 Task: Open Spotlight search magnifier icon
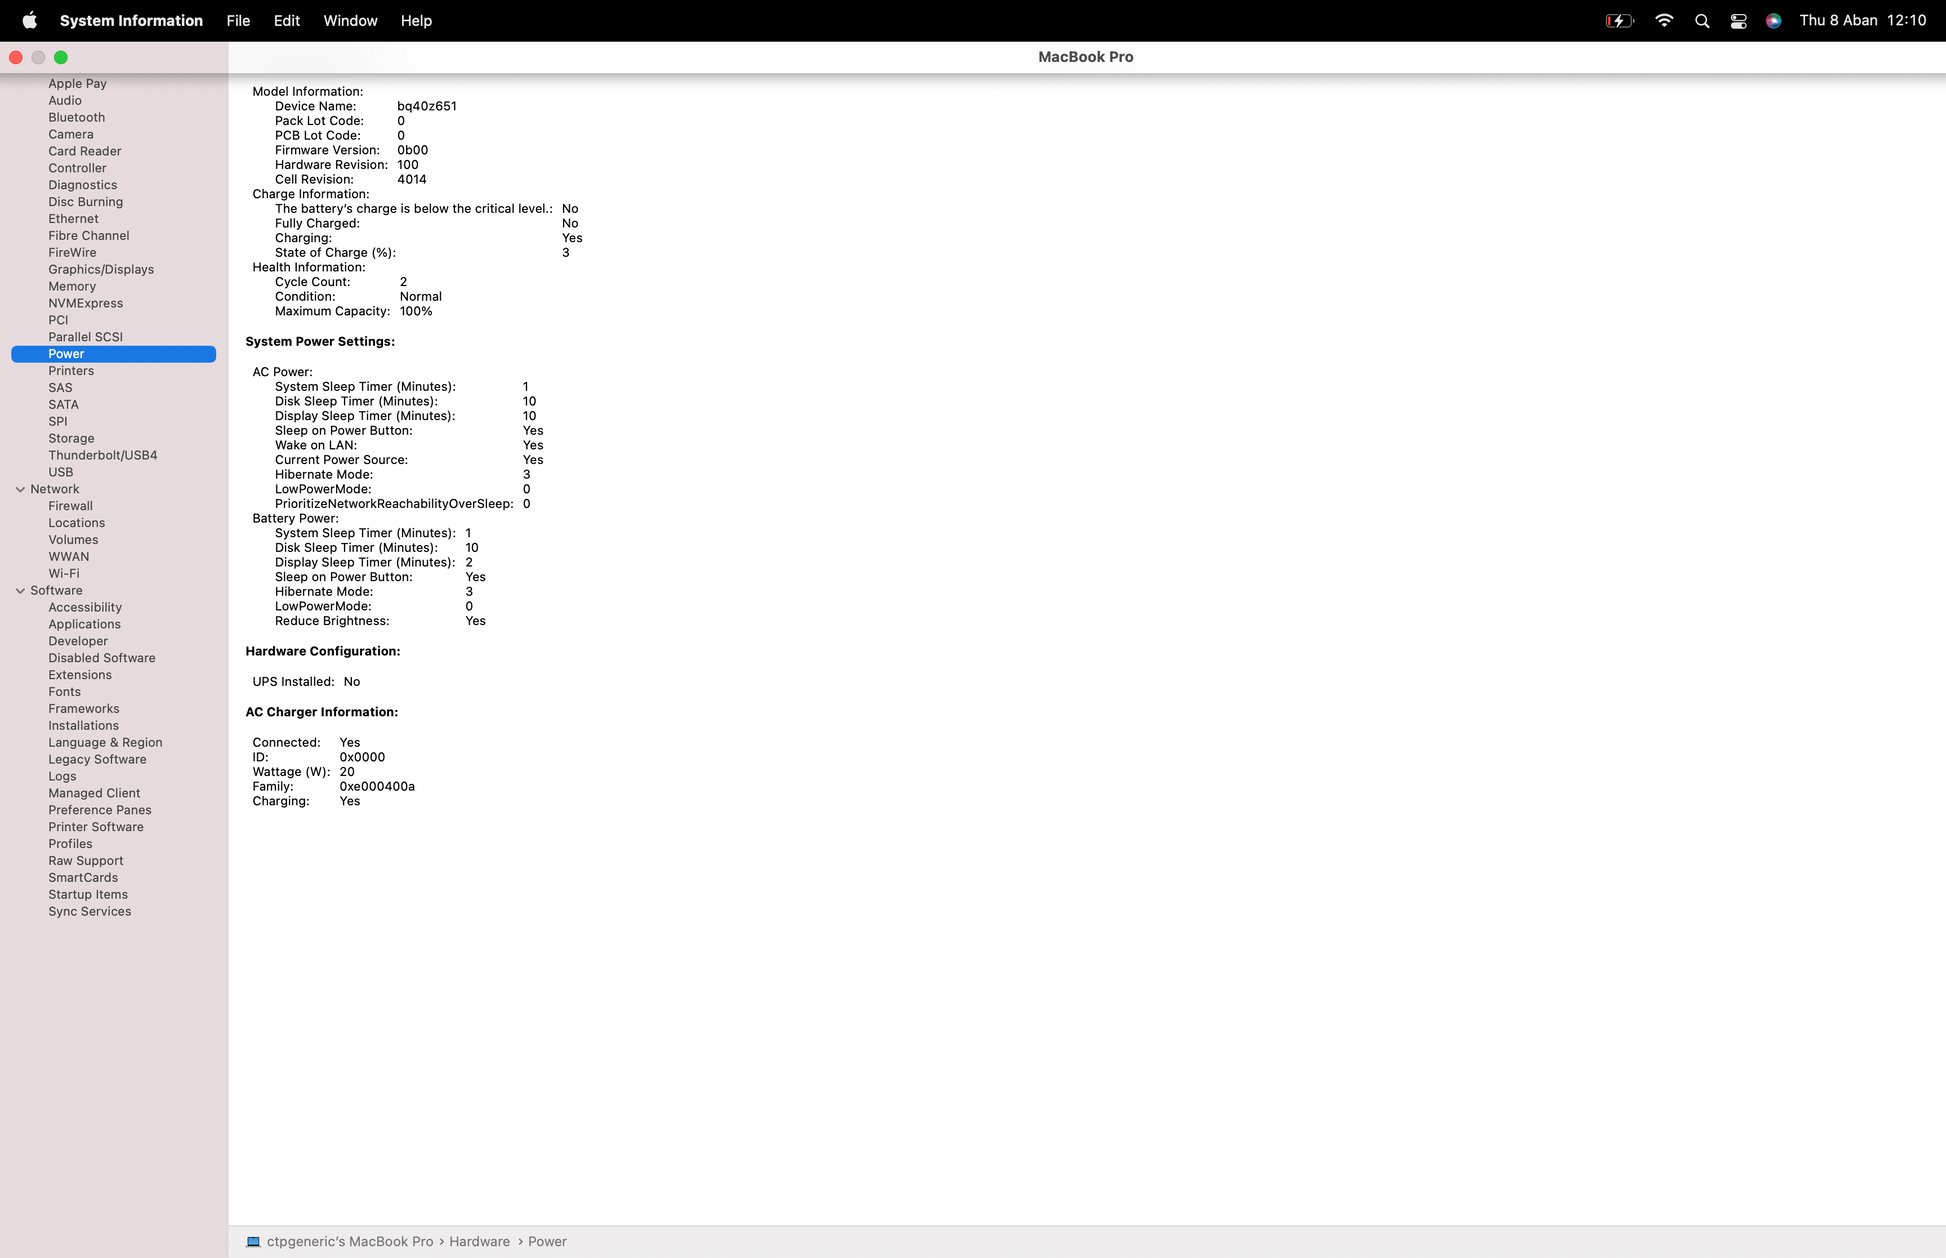click(x=1702, y=20)
